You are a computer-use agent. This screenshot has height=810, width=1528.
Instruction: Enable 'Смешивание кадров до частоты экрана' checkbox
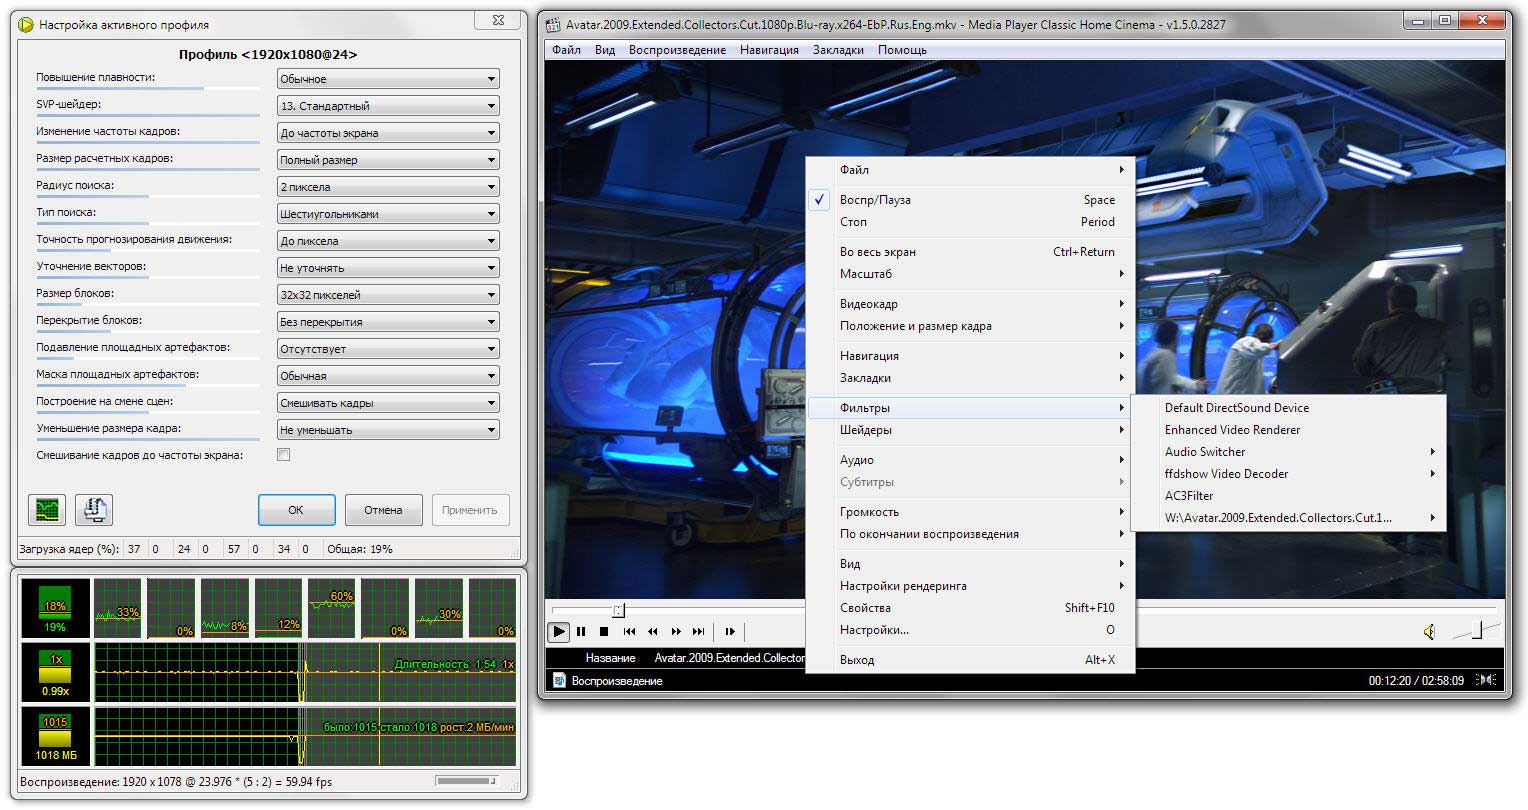[284, 455]
